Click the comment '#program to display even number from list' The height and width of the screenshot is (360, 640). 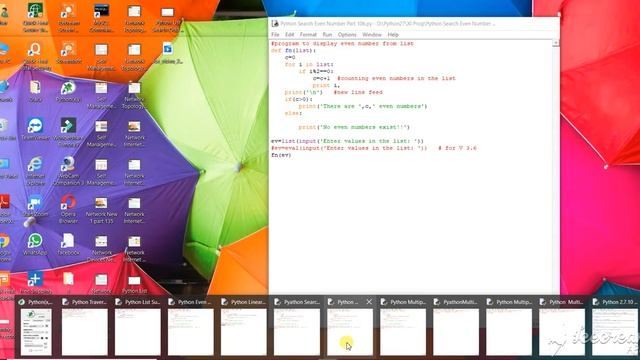click(342, 43)
